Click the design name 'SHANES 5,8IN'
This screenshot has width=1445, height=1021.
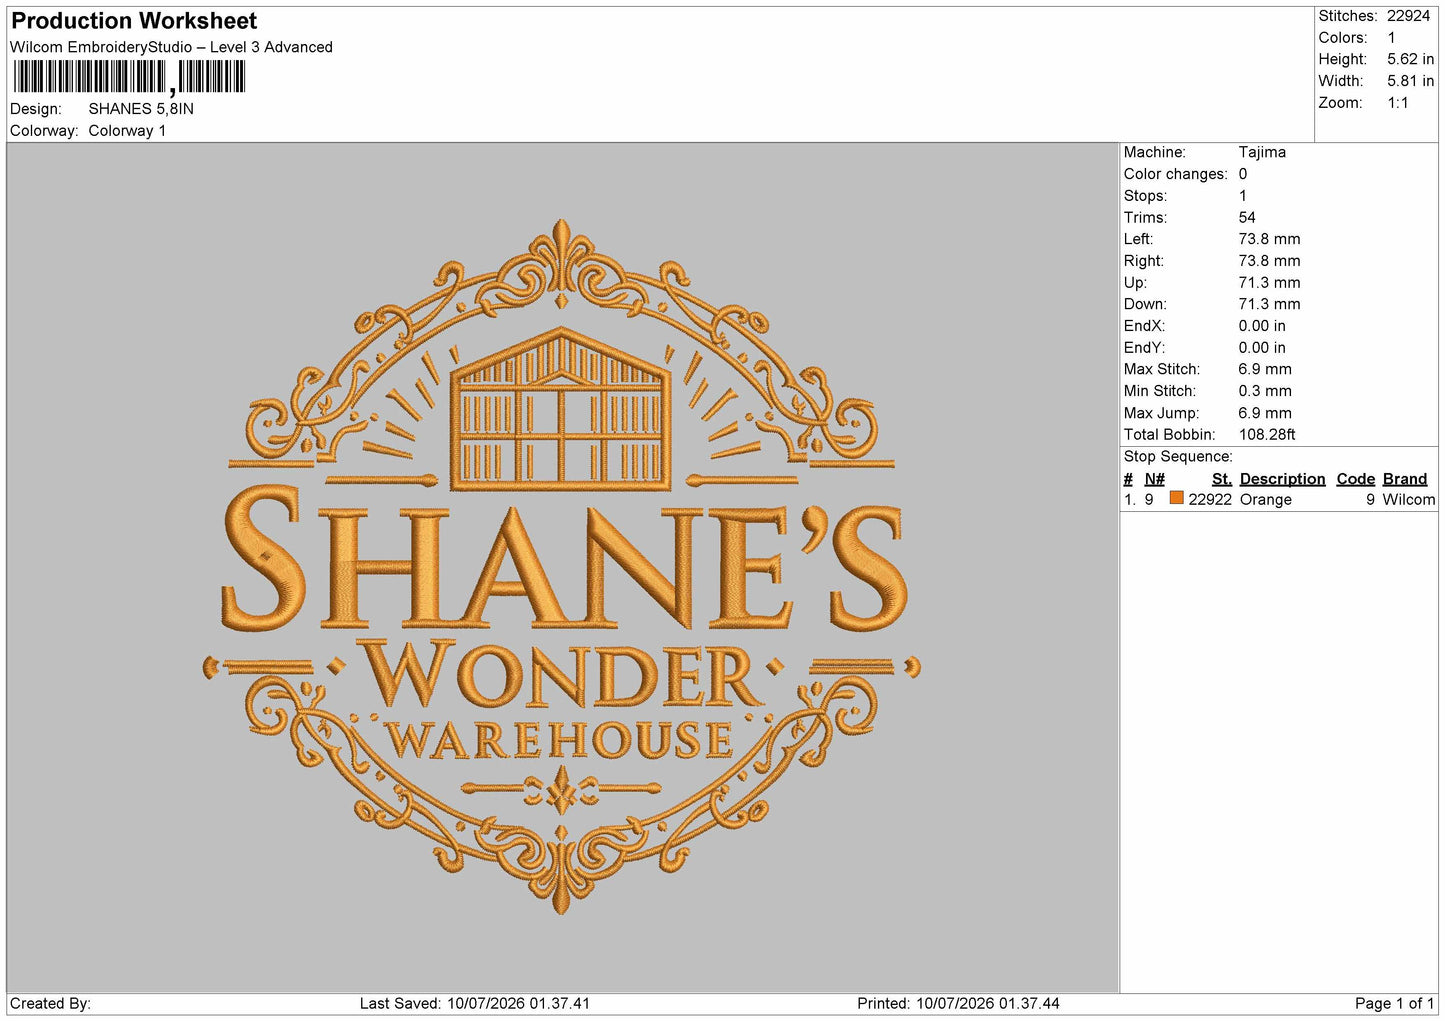pos(141,109)
